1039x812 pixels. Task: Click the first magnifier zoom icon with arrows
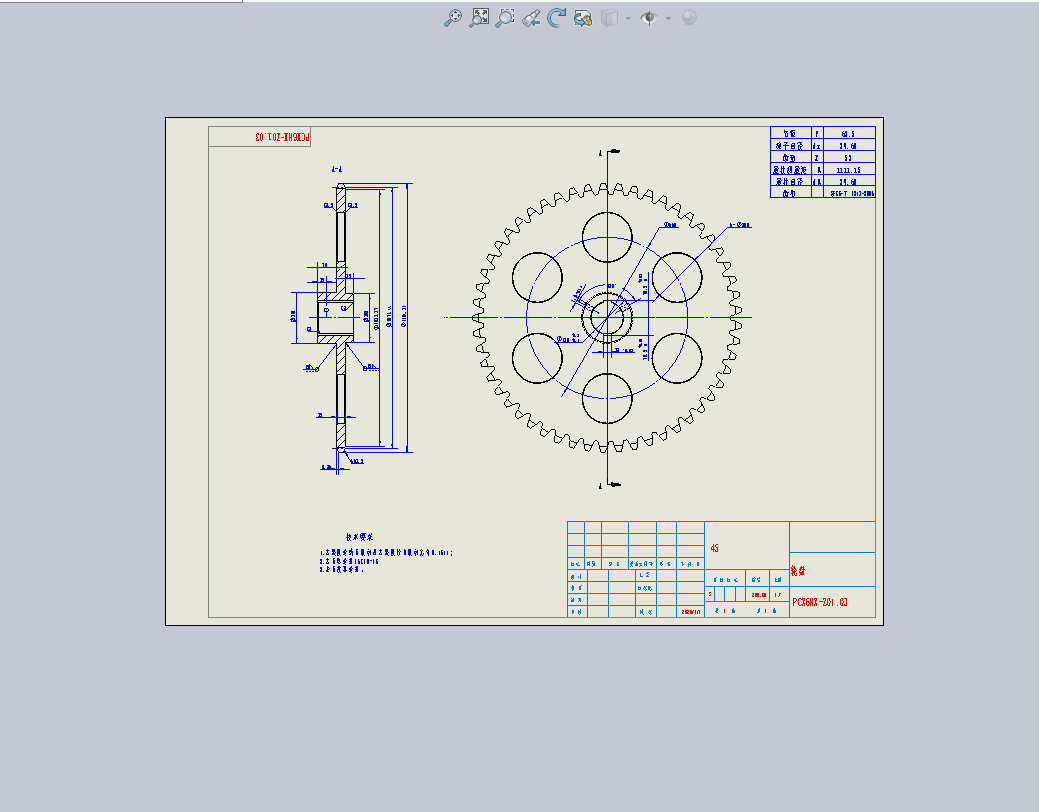pyautogui.click(x=453, y=18)
